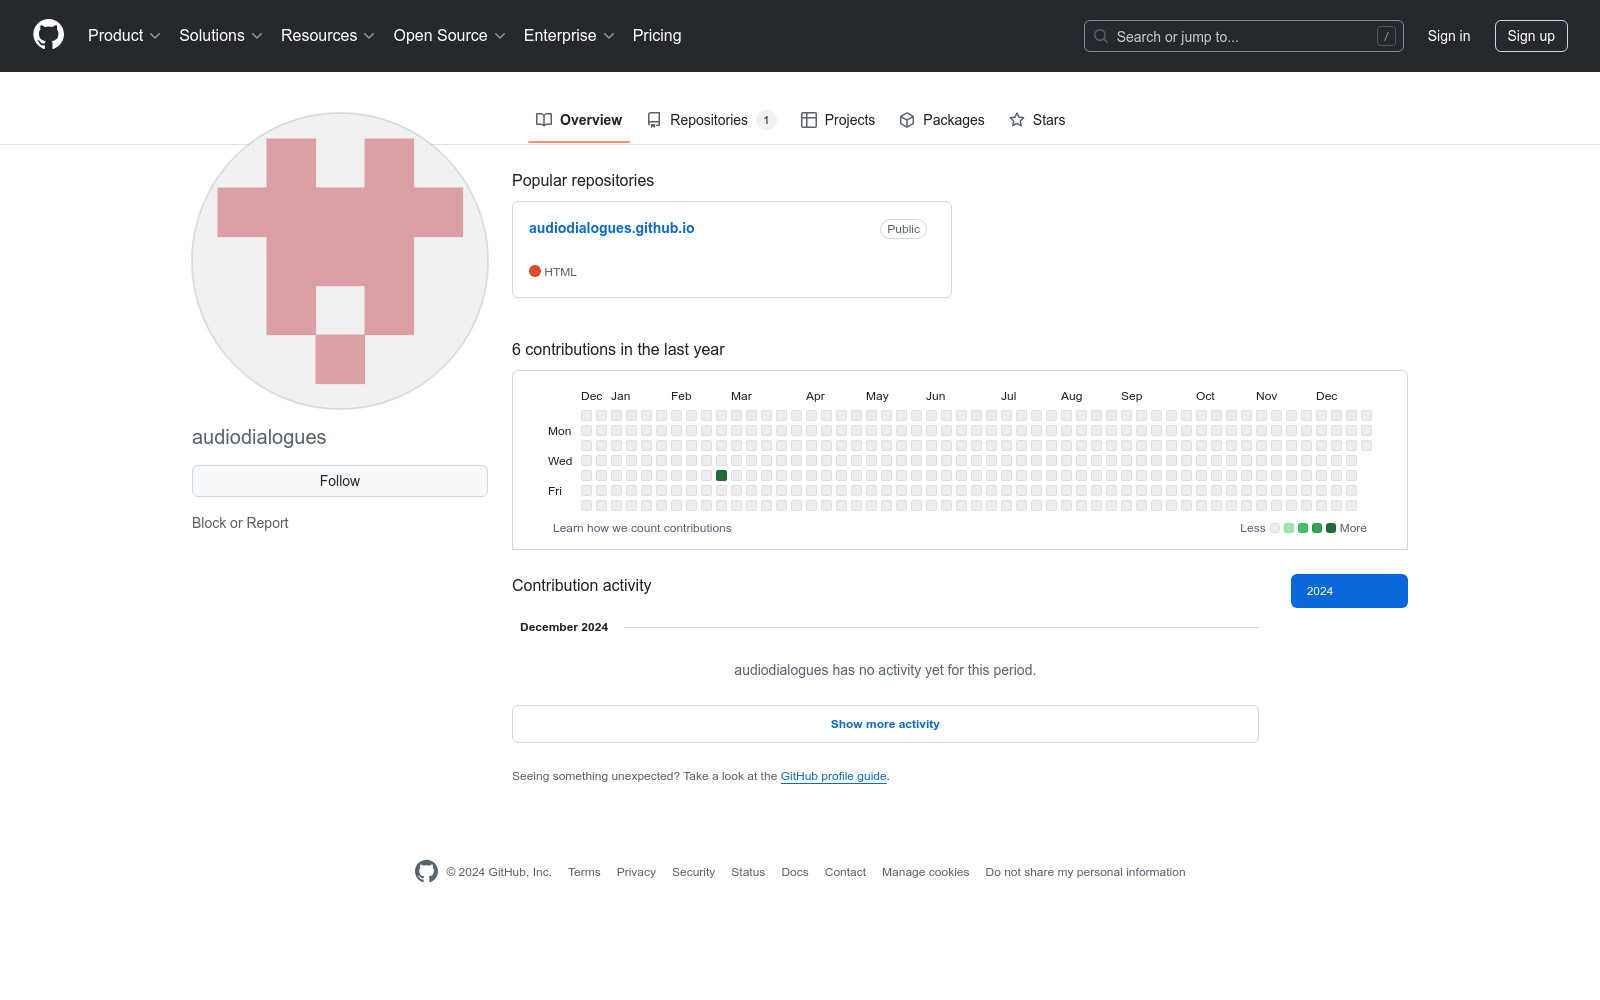Expand the Open Source menu

click(450, 36)
